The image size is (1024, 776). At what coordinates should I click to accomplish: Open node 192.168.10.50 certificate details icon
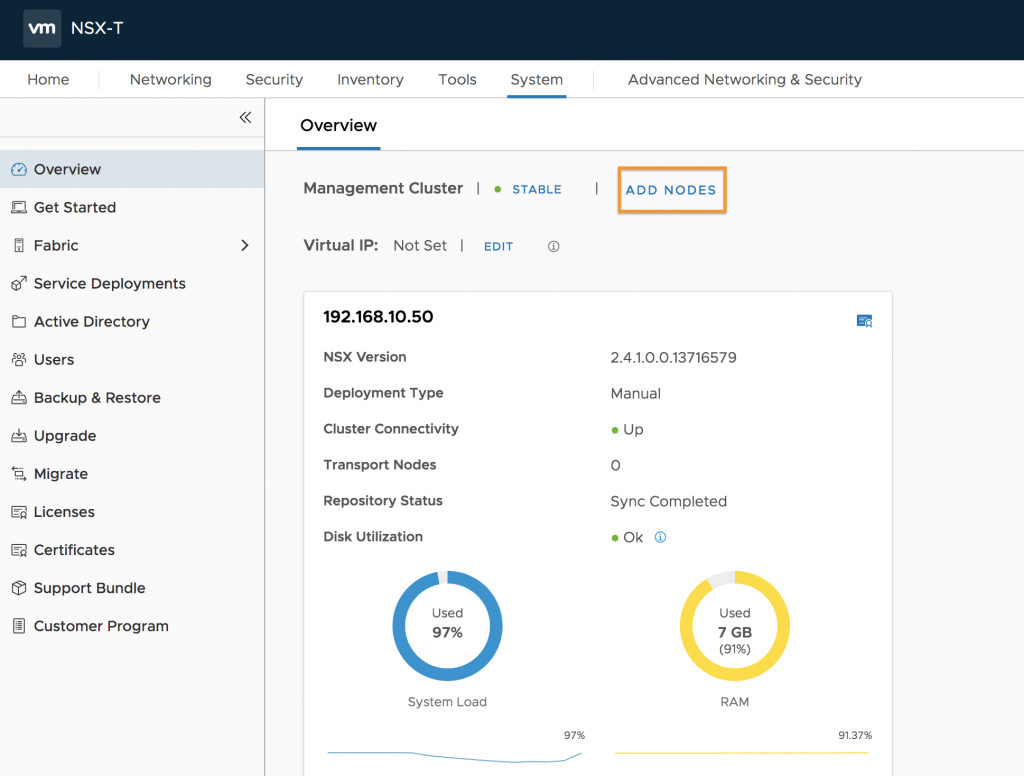tap(864, 321)
